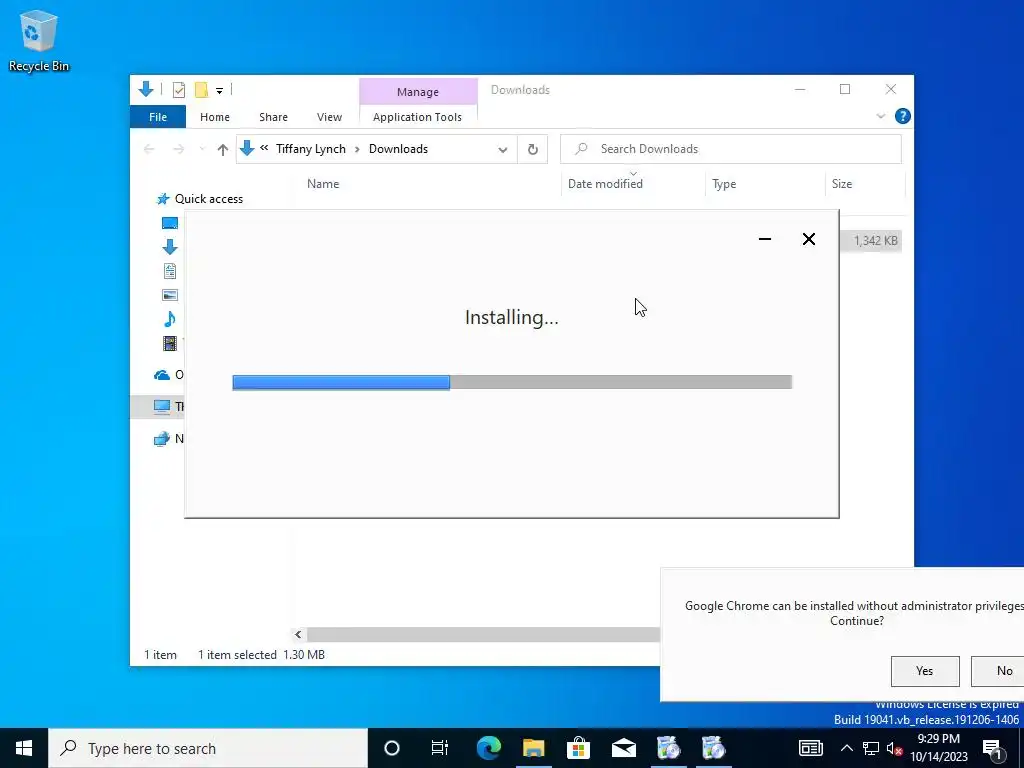Open Cortana circle on taskbar

[392, 748]
